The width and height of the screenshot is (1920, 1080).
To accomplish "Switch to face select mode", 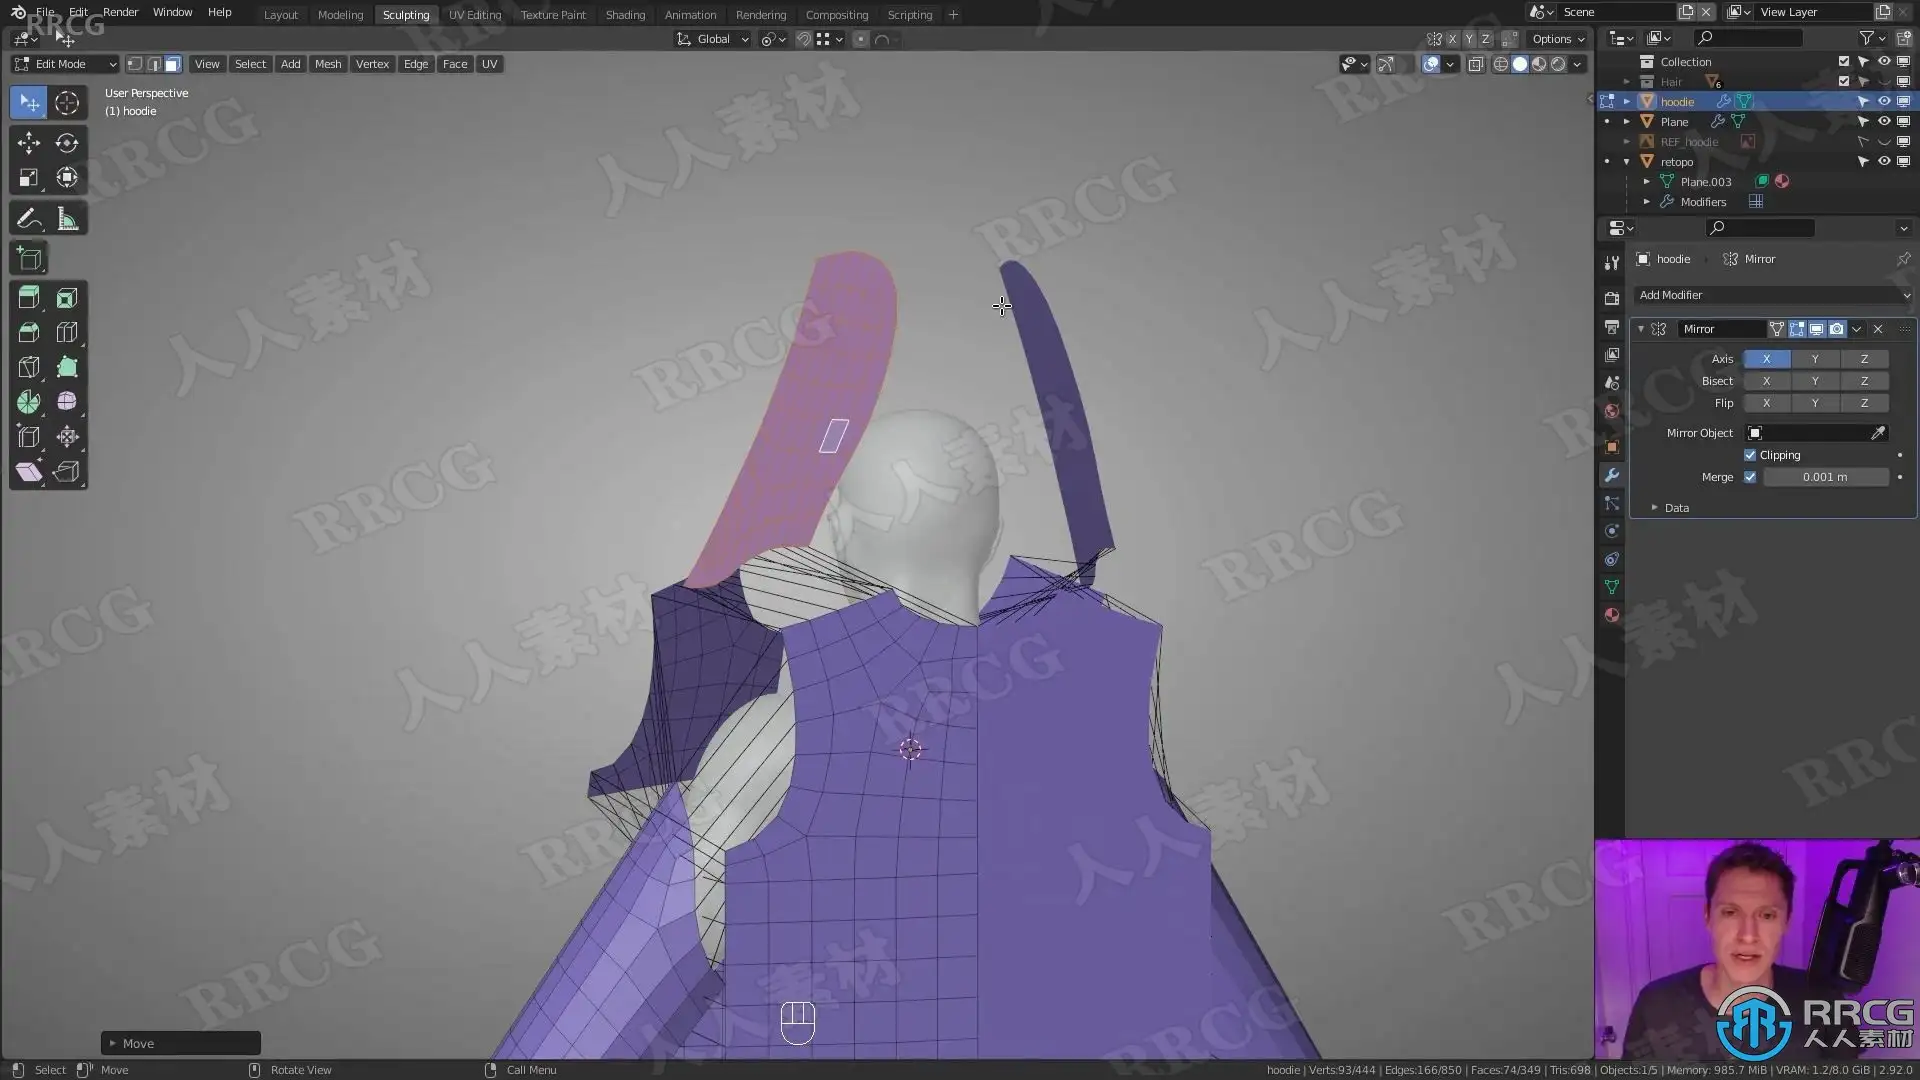I will click(172, 64).
